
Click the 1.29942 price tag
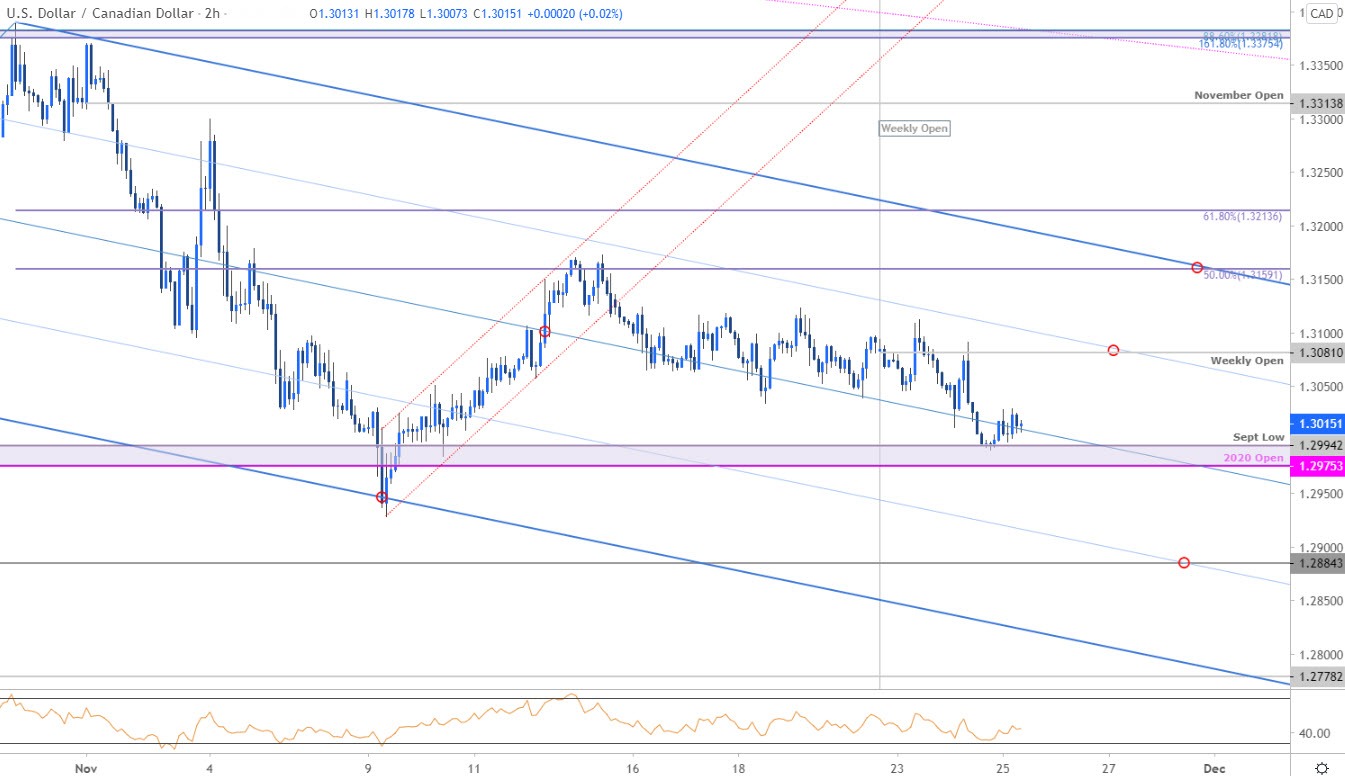point(1316,445)
